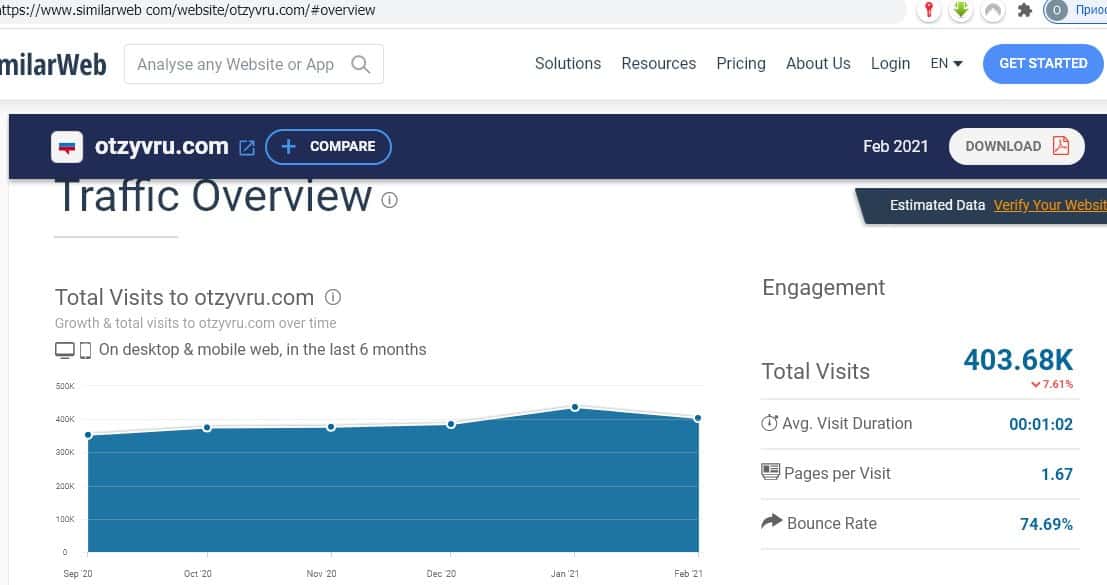Image resolution: width=1107 pixels, height=585 pixels.
Task: Open the Resources menu
Action: pyautogui.click(x=659, y=64)
